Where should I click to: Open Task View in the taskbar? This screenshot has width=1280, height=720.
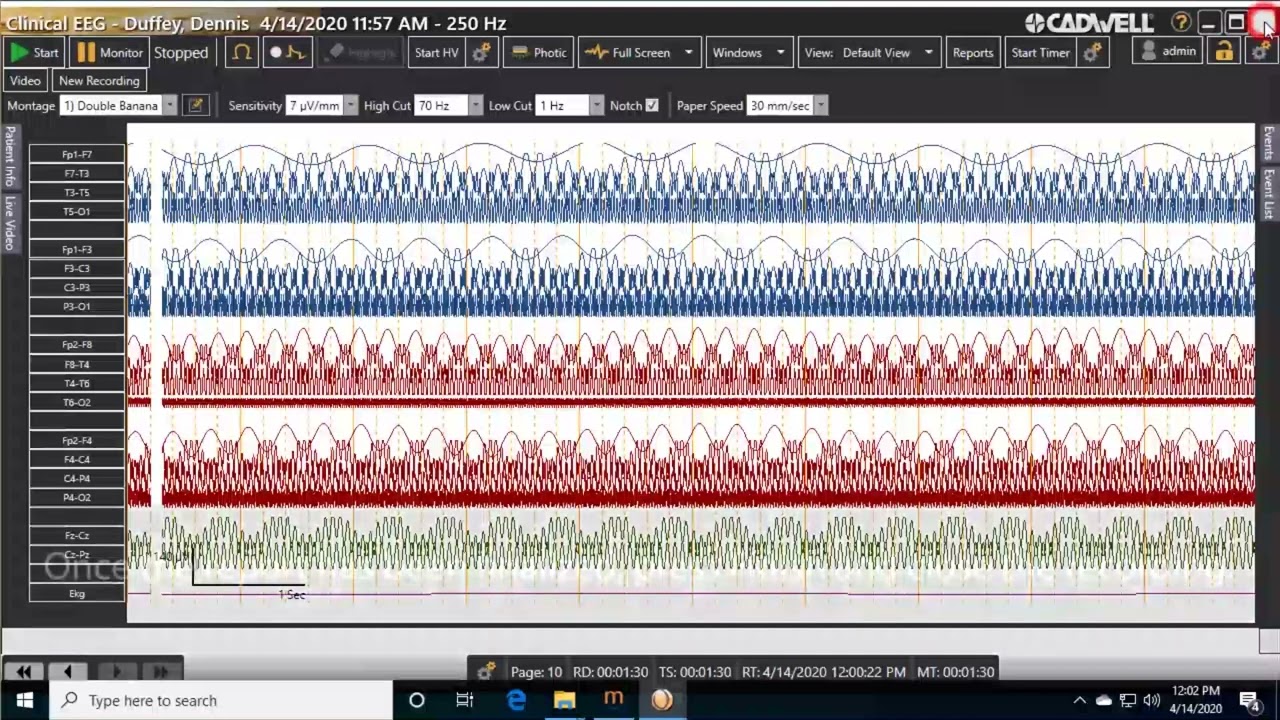pos(465,700)
